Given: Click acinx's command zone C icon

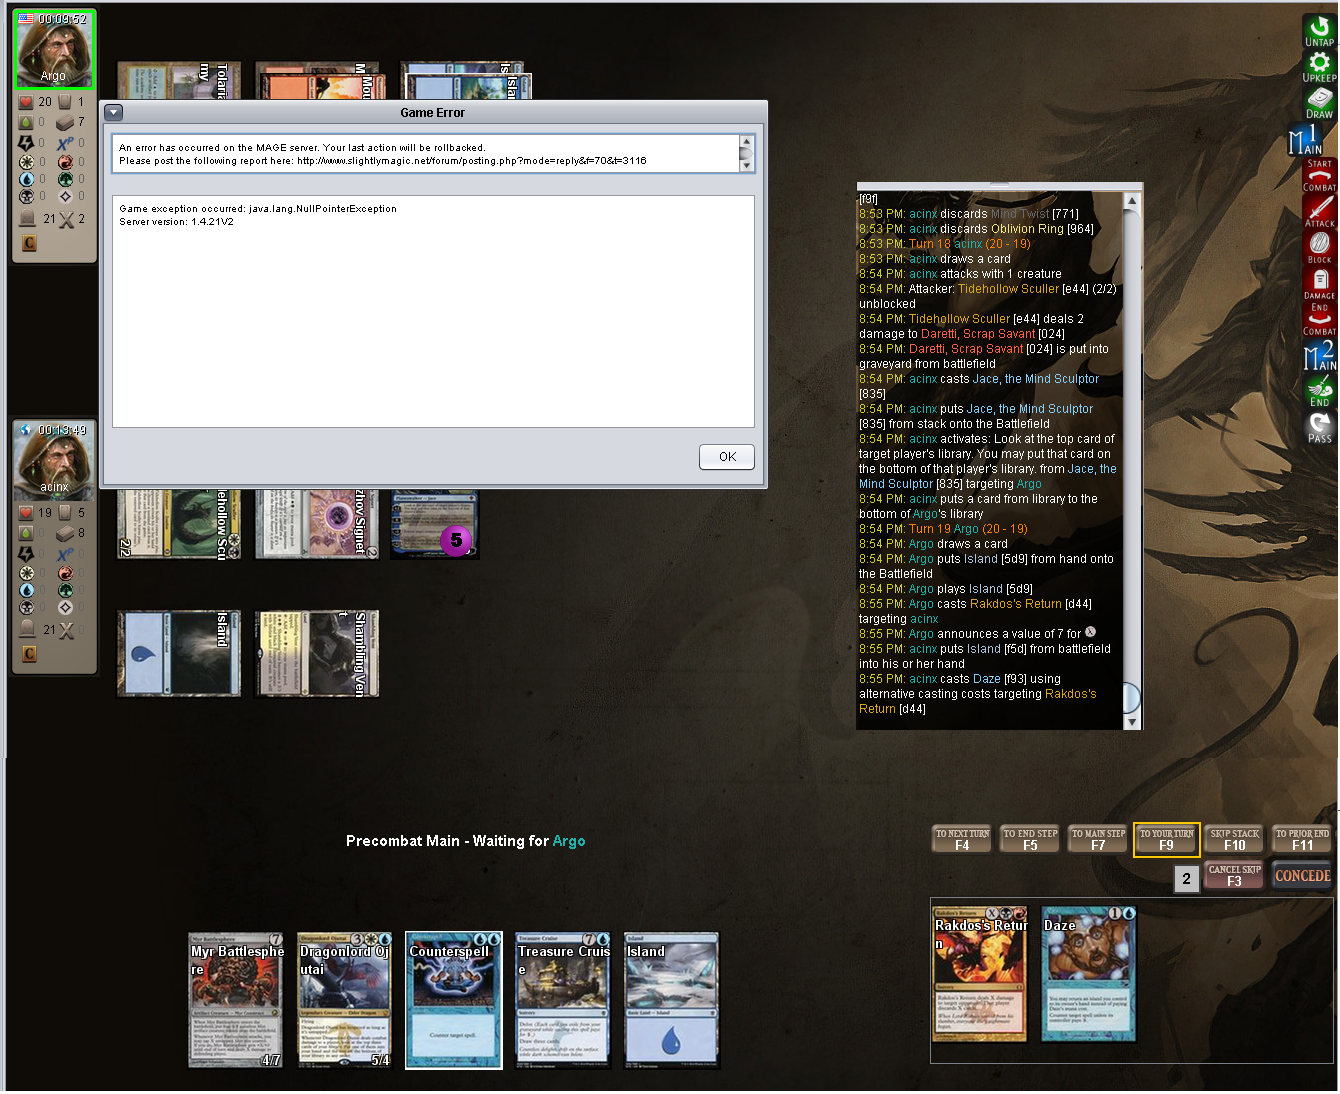Looking at the screenshot, I should point(29,654).
